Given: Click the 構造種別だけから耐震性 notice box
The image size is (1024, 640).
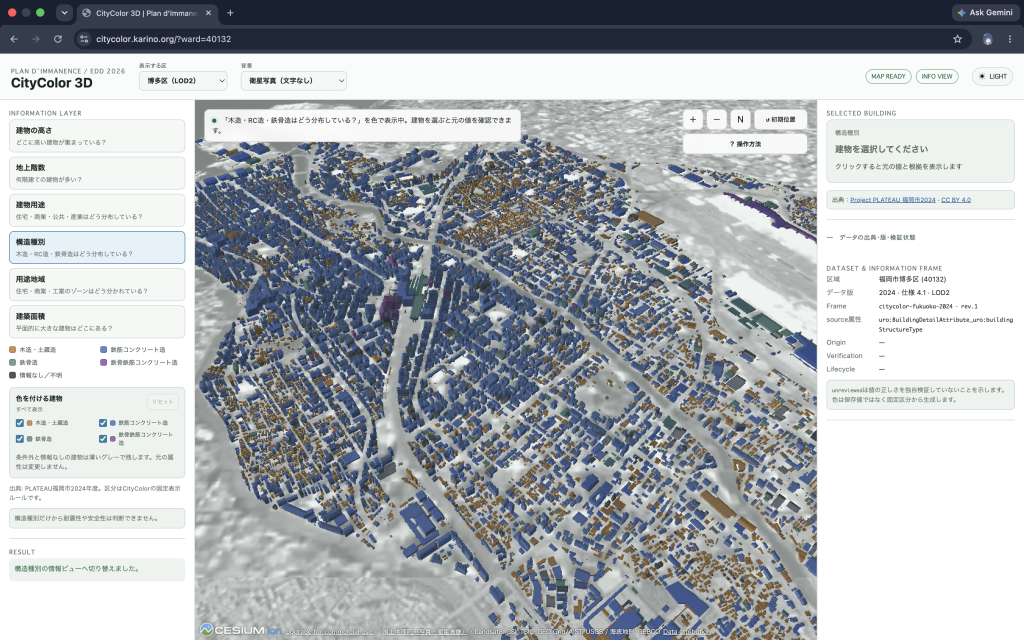Looking at the screenshot, I should tap(97, 519).
